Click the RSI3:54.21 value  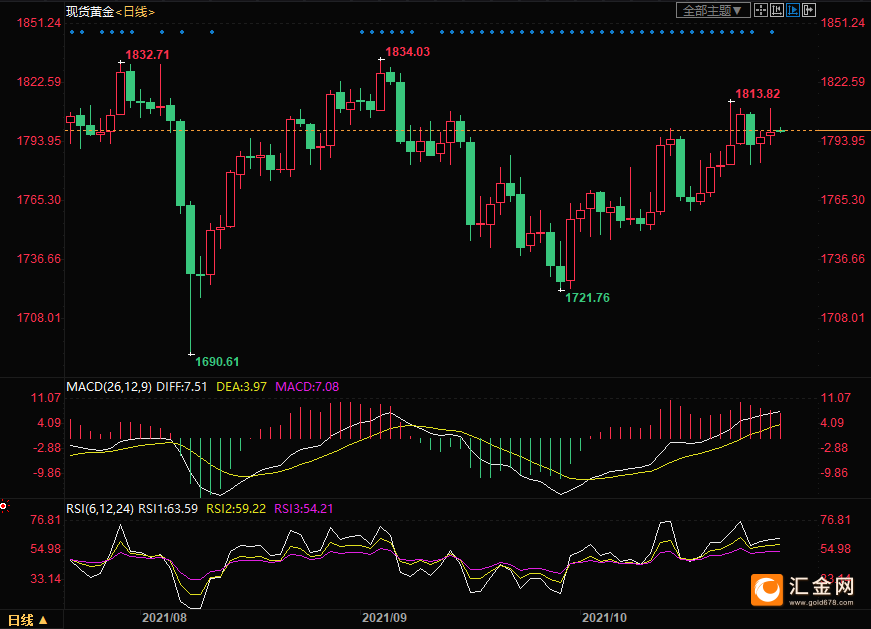coord(304,508)
